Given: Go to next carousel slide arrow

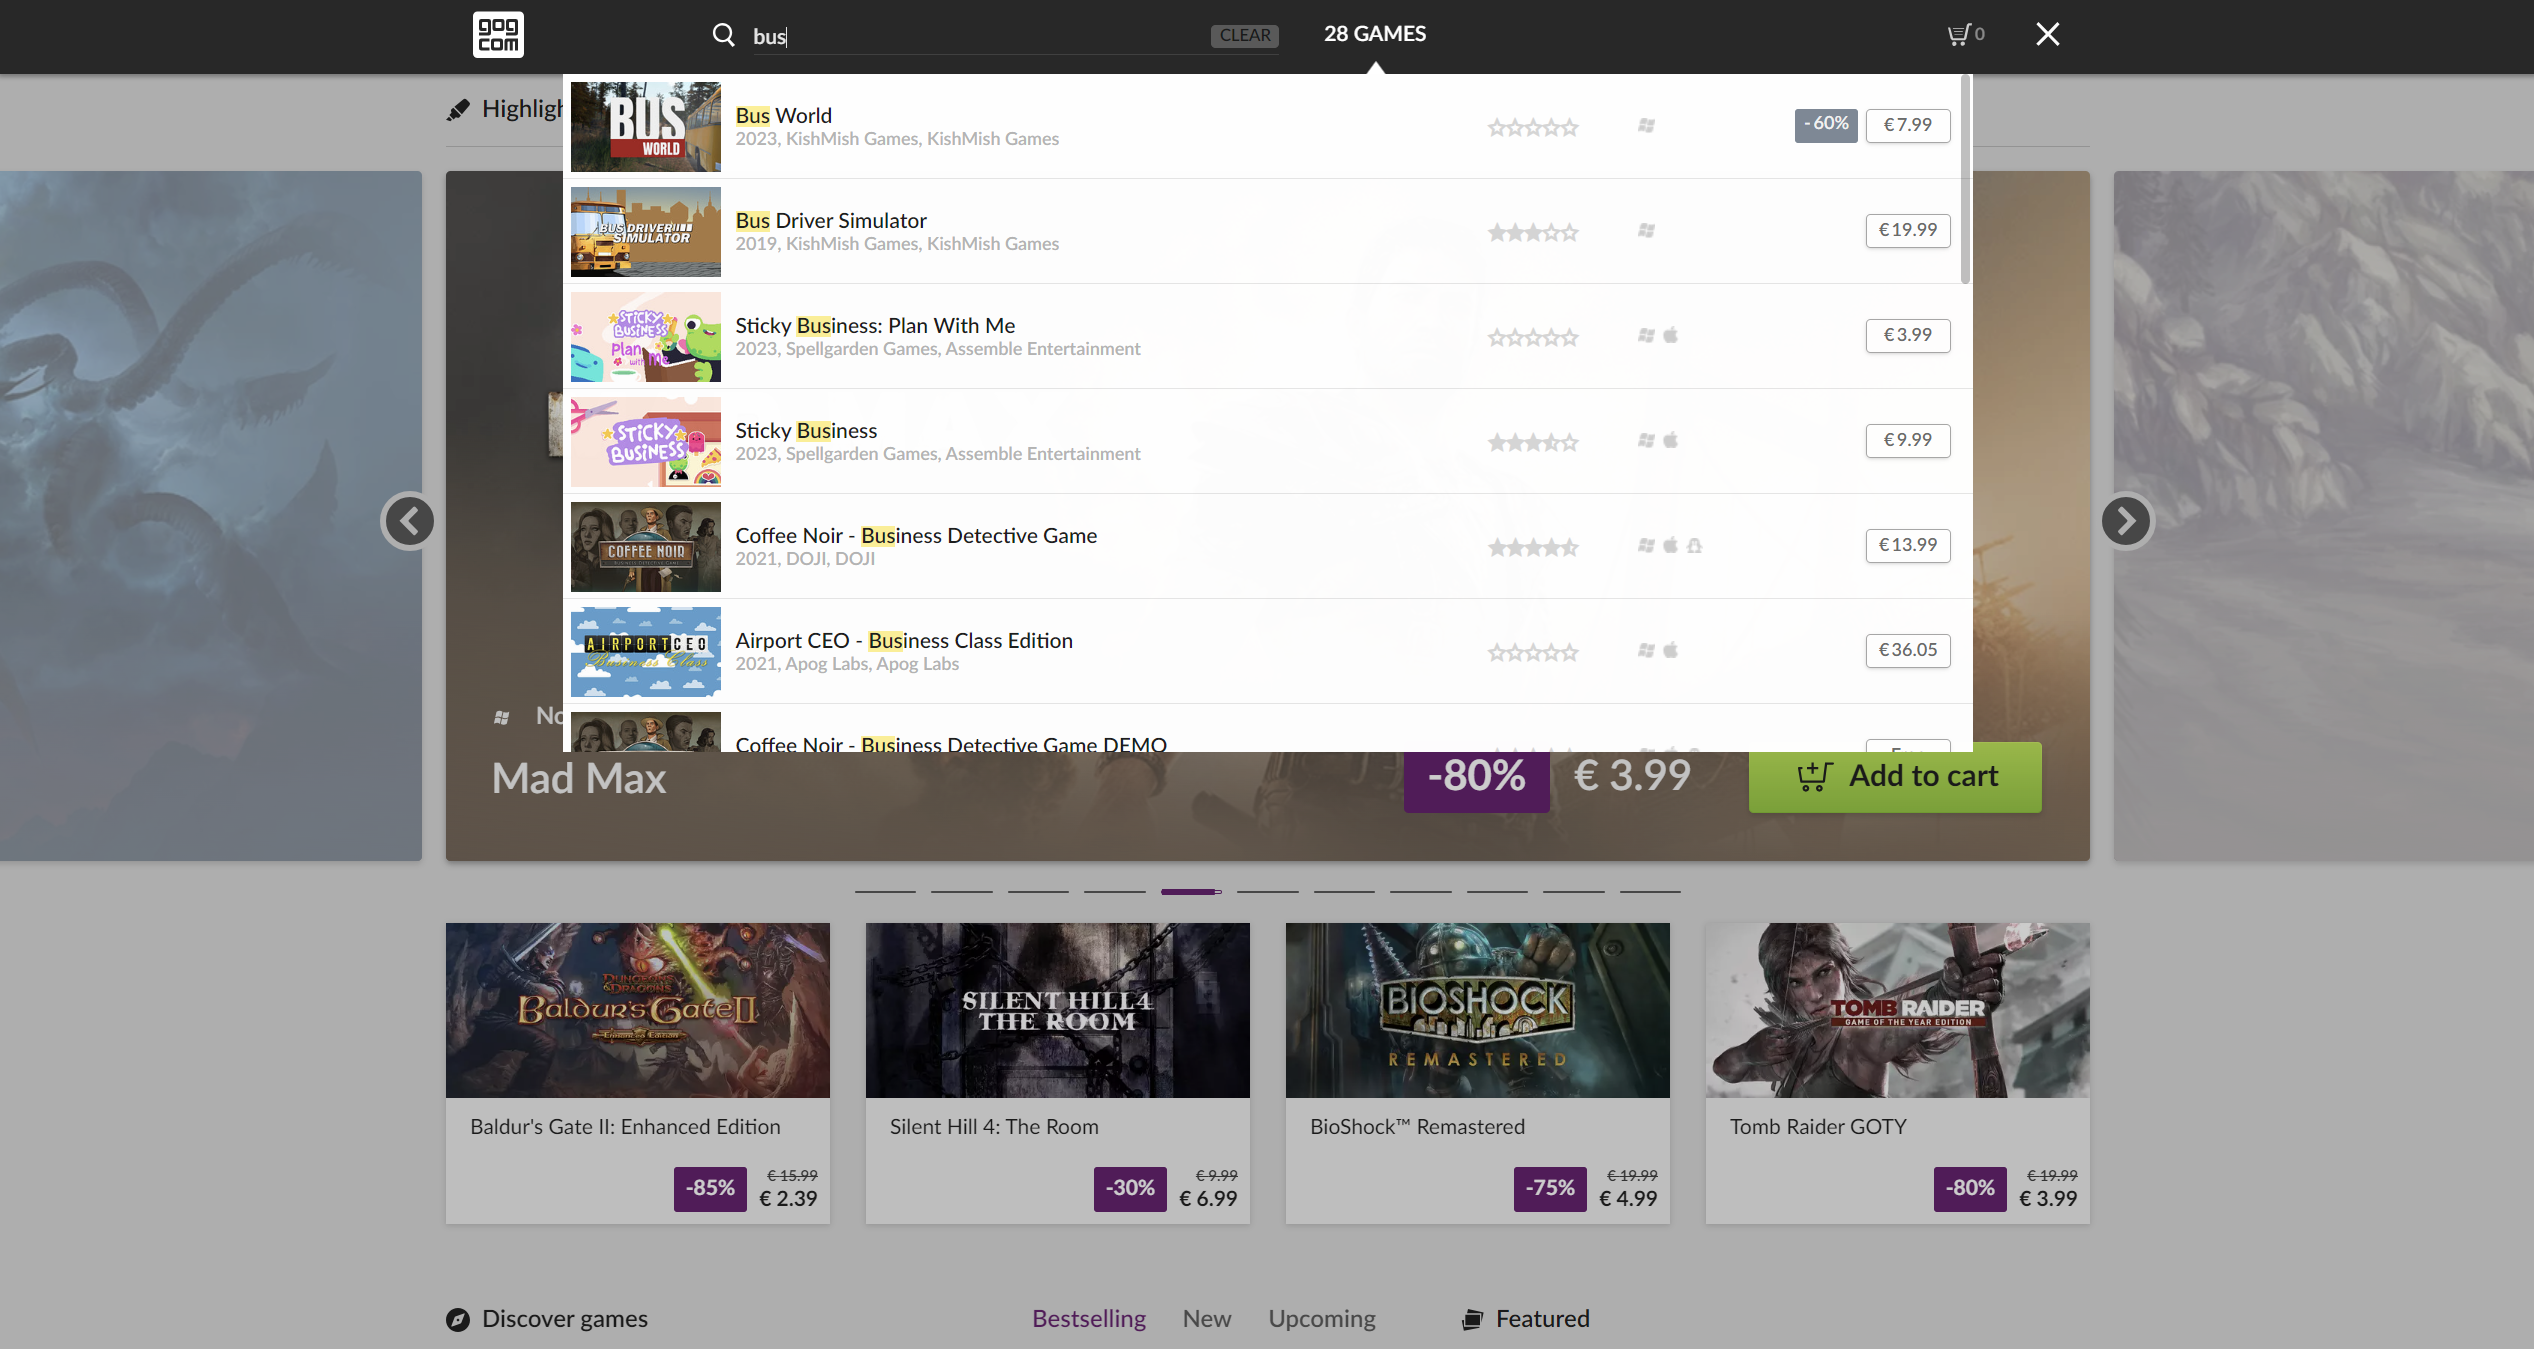Looking at the screenshot, I should [2125, 521].
